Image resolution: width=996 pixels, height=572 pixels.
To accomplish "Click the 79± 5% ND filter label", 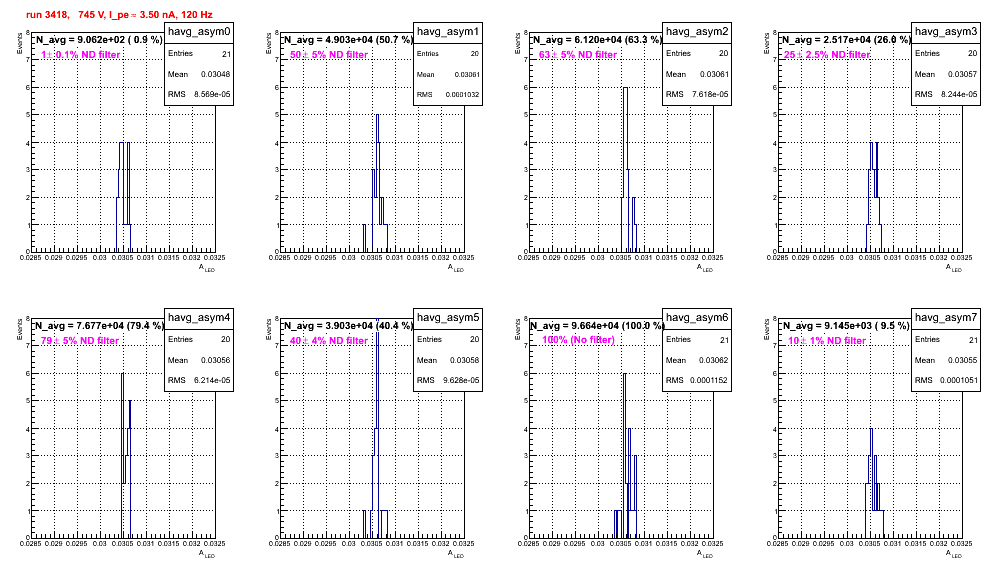I will pos(80,341).
